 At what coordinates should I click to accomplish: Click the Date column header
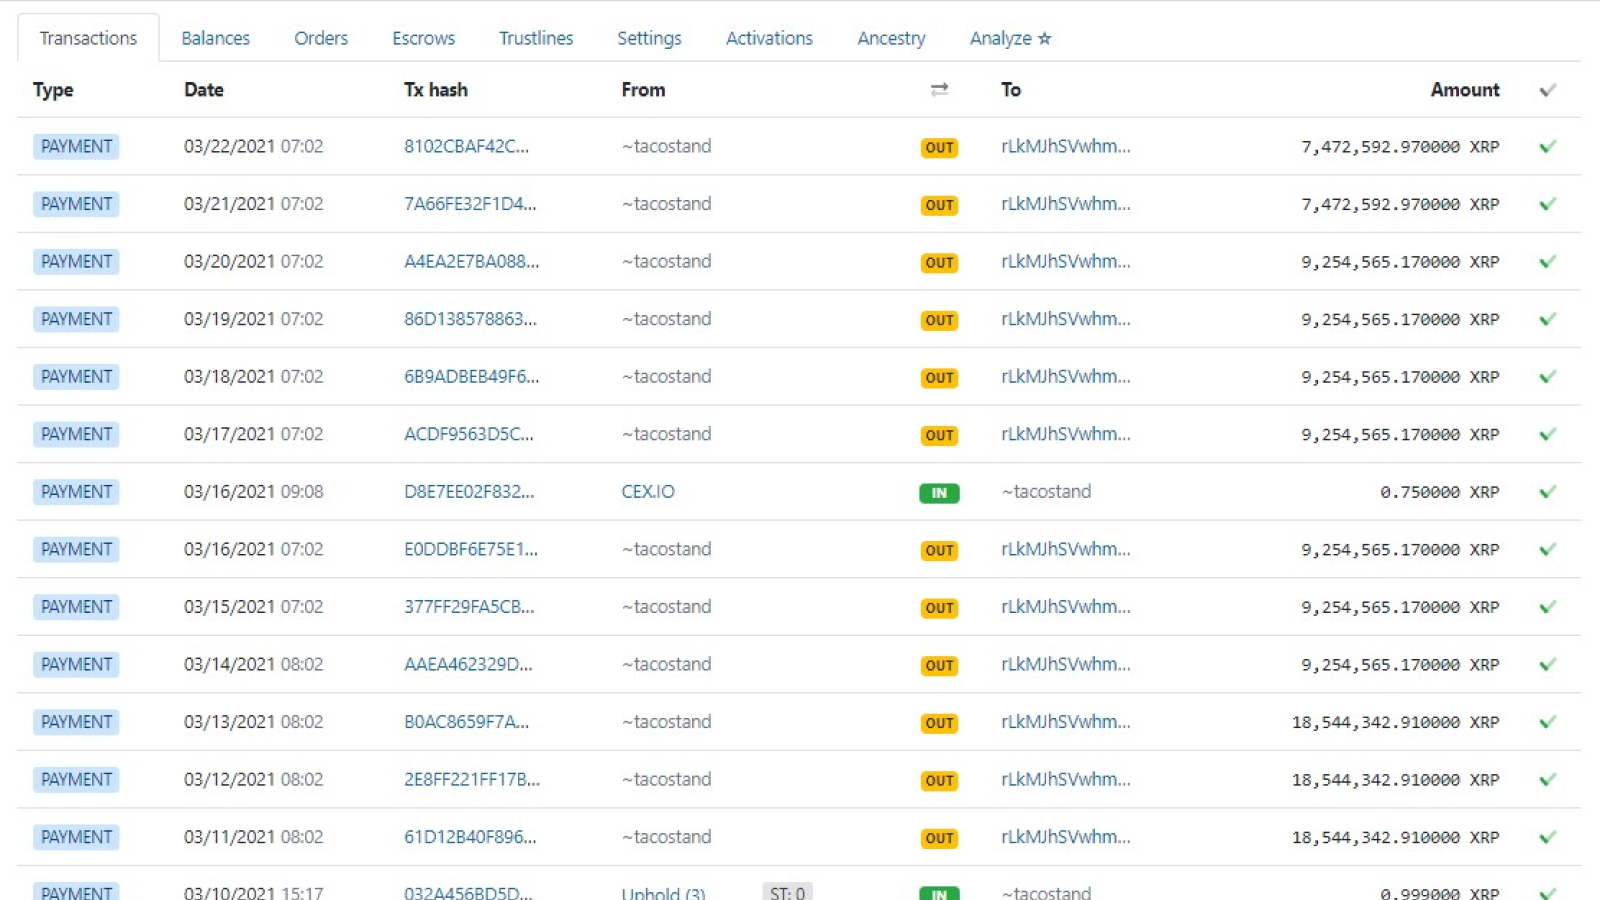point(204,90)
